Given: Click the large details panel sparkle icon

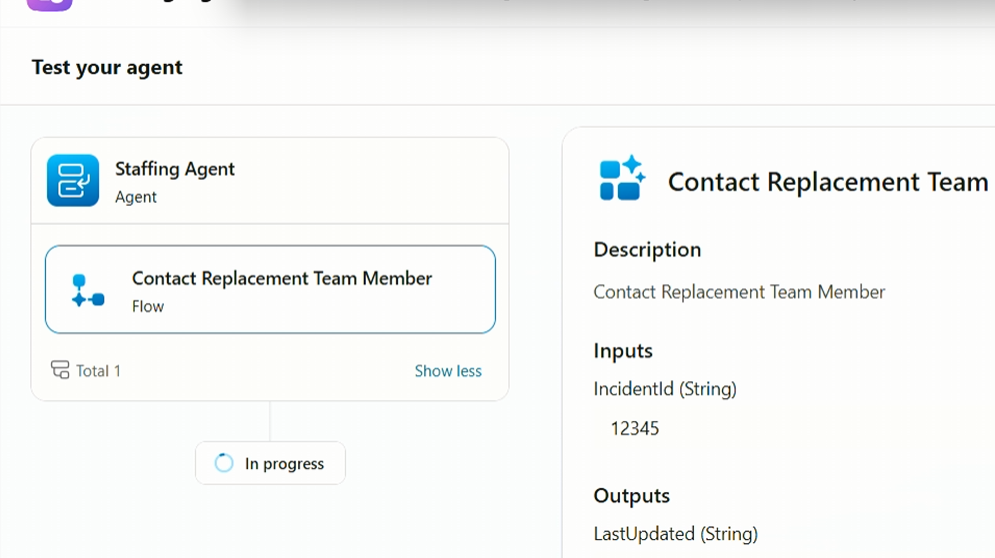Looking at the screenshot, I should pyautogui.click(x=622, y=180).
